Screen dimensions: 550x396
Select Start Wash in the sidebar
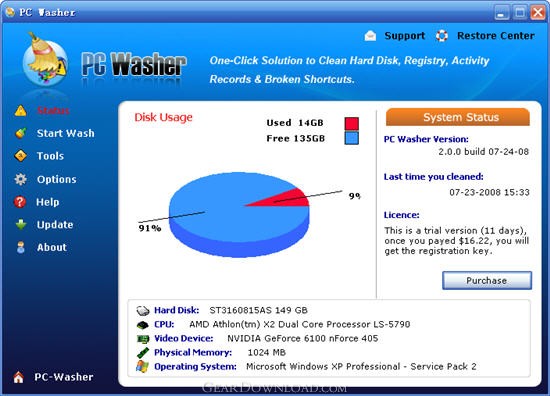click(x=66, y=133)
